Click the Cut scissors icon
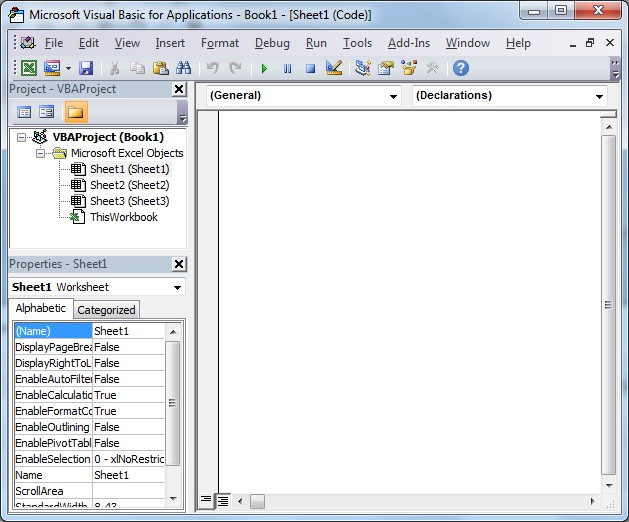The height and width of the screenshot is (522, 629). (114, 68)
